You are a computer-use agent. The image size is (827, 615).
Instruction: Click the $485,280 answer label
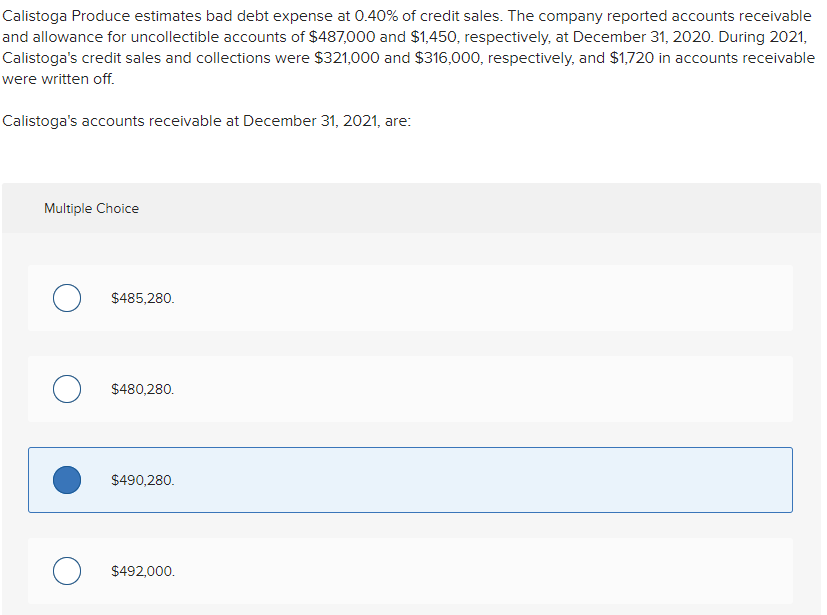141,297
